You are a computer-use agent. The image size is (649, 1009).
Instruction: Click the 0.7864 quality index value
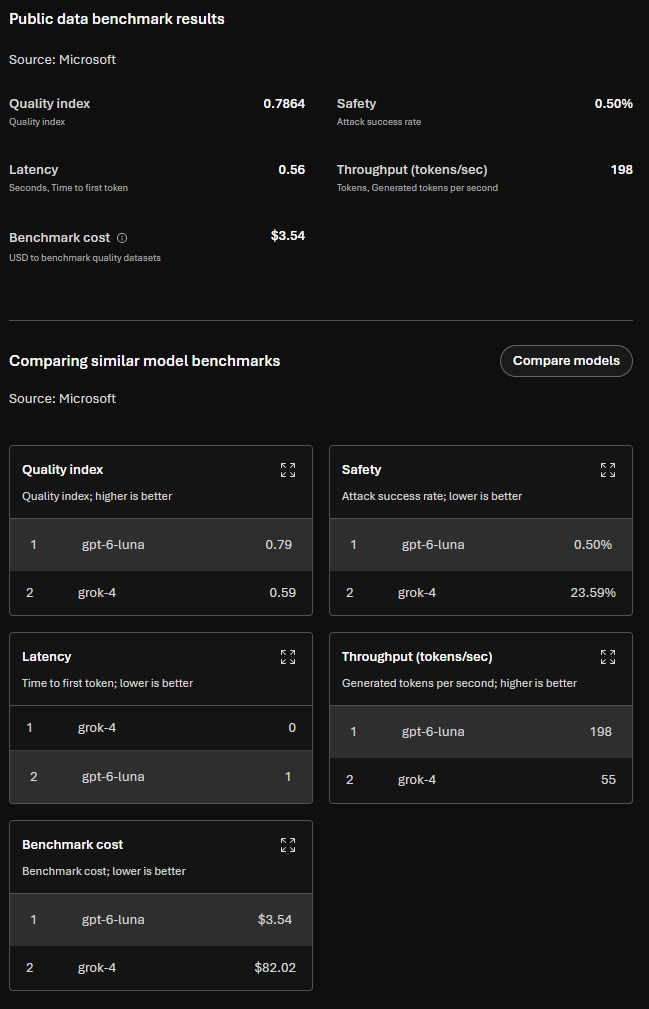[x=284, y=104]
